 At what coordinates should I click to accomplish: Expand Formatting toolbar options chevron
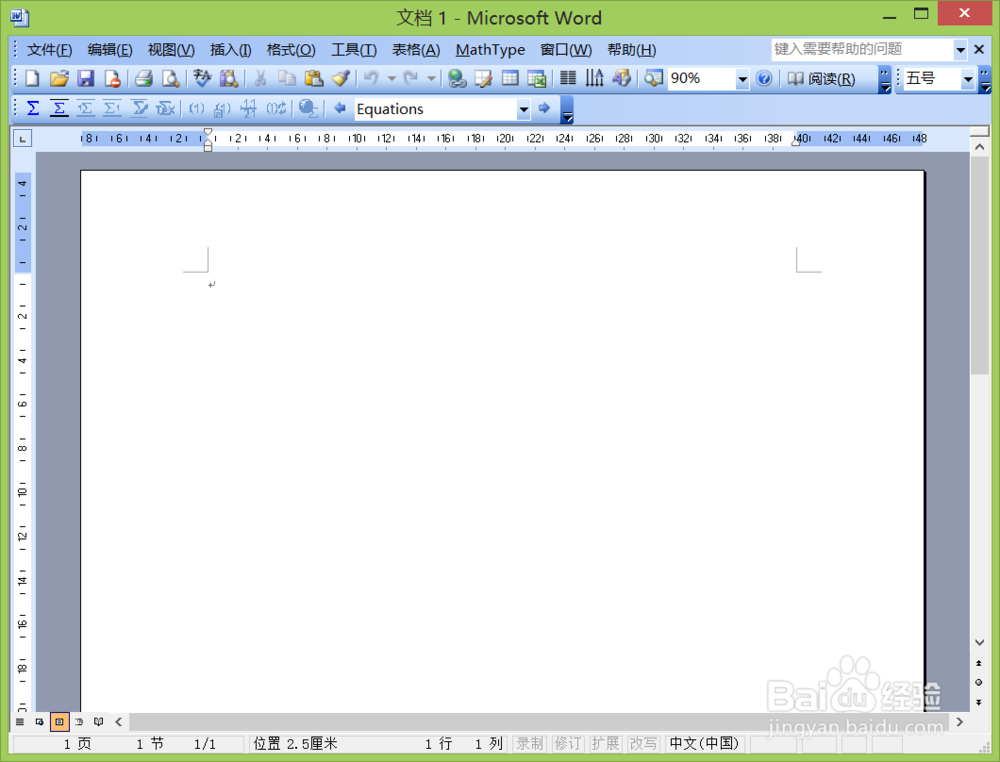(x=985, y=79)
